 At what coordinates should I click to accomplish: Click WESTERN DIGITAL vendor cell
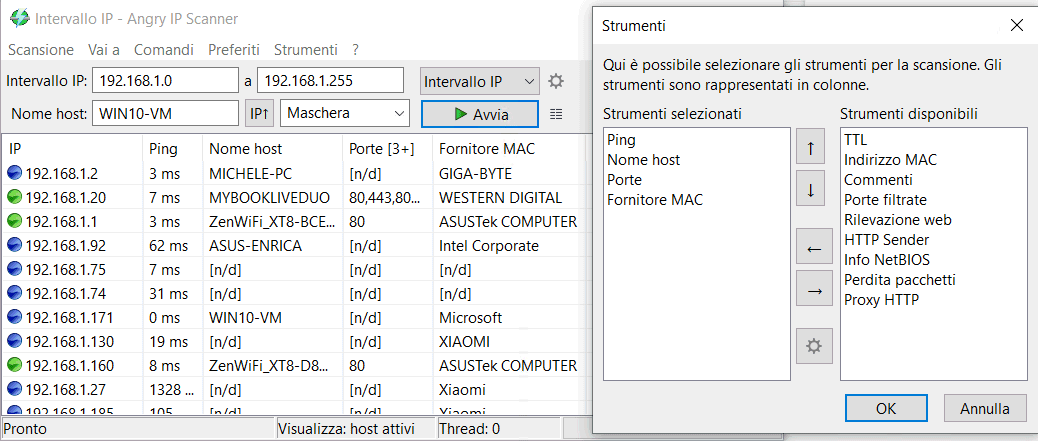tap(500, 198)
